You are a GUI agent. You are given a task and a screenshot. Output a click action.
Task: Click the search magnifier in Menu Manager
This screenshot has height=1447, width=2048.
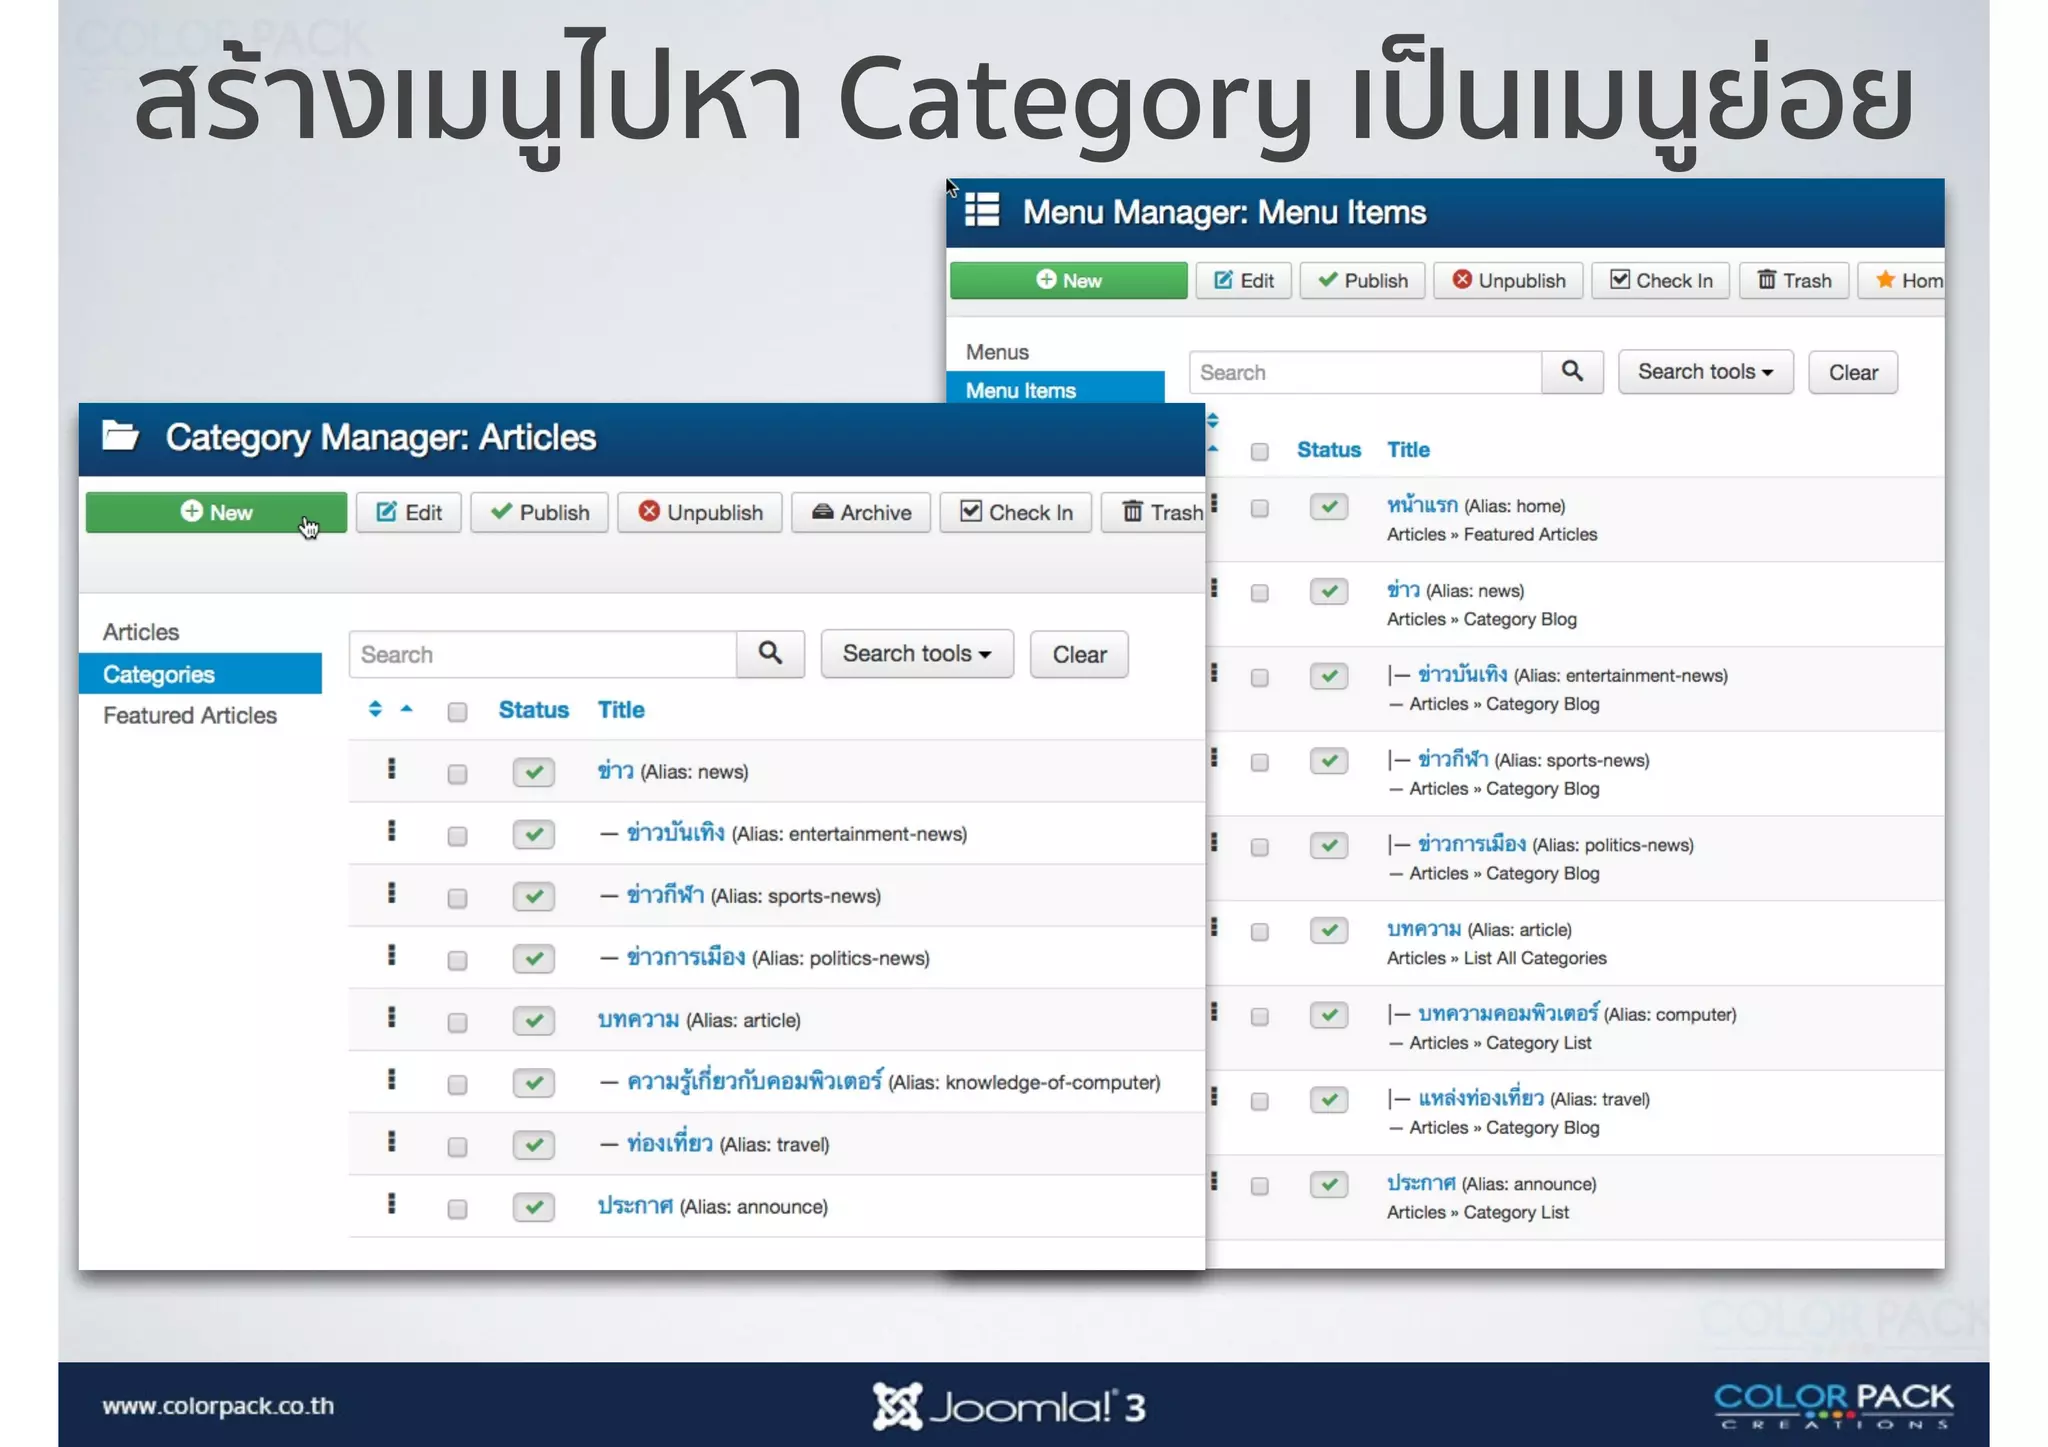tap(1572, 372)
